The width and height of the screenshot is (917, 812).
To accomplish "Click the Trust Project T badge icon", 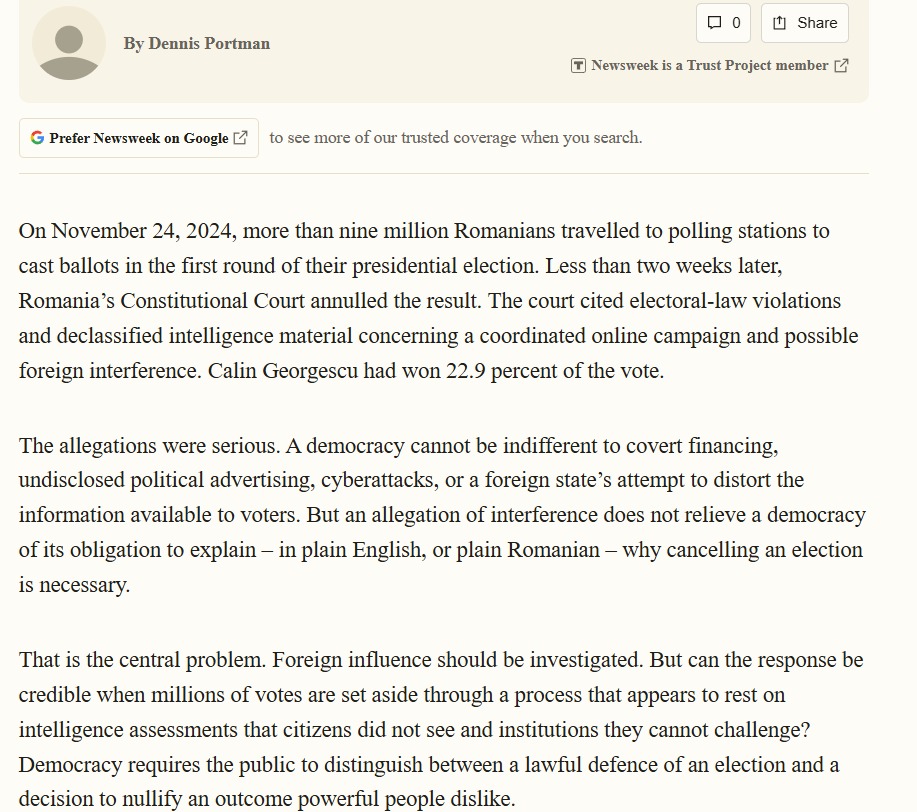I will tap(578, 66).
